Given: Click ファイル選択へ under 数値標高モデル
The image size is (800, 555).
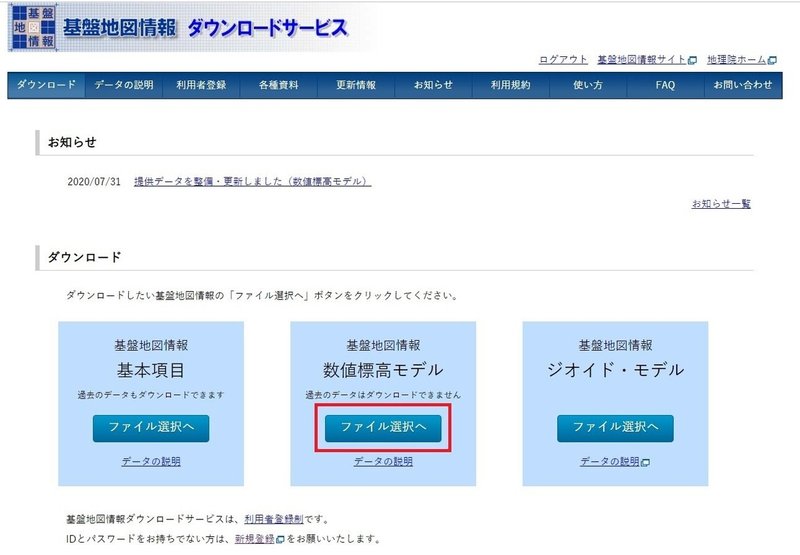Looking at the screenshot, I should coord(383,428).
